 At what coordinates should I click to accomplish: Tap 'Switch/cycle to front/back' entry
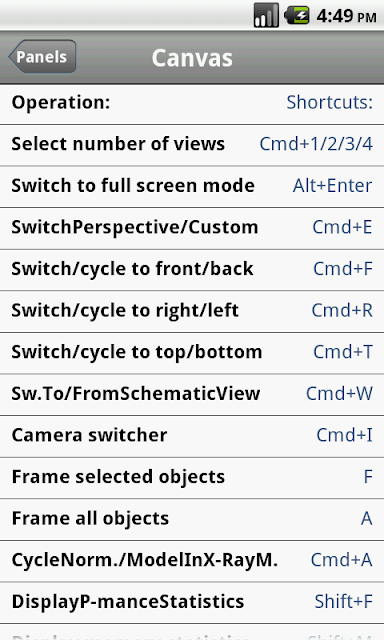coord(192,270)
